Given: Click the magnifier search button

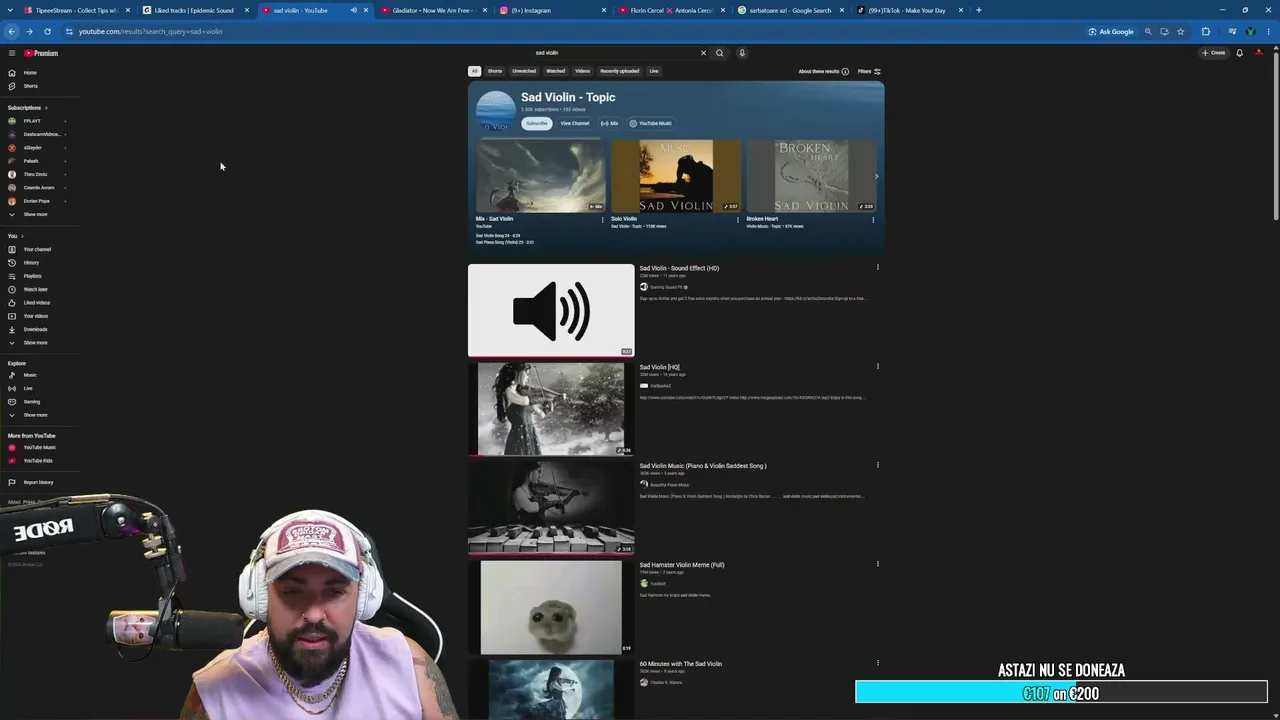Looking at the screenshot, I should [719, 53].
